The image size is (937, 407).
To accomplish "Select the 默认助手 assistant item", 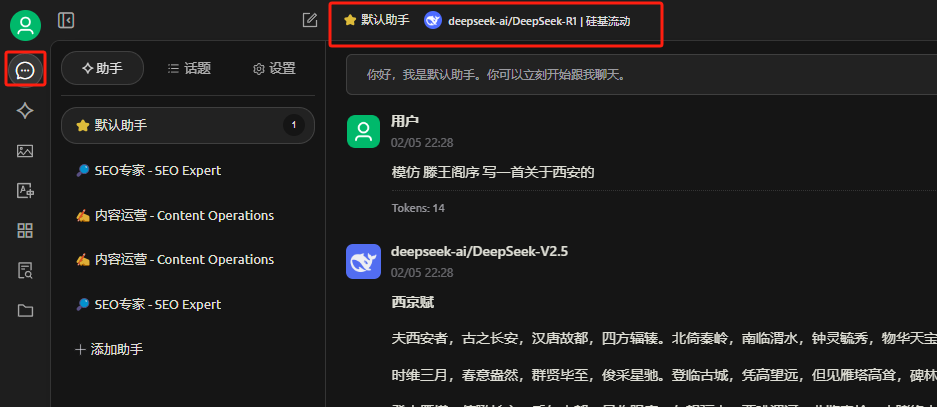I will point(188,126).
